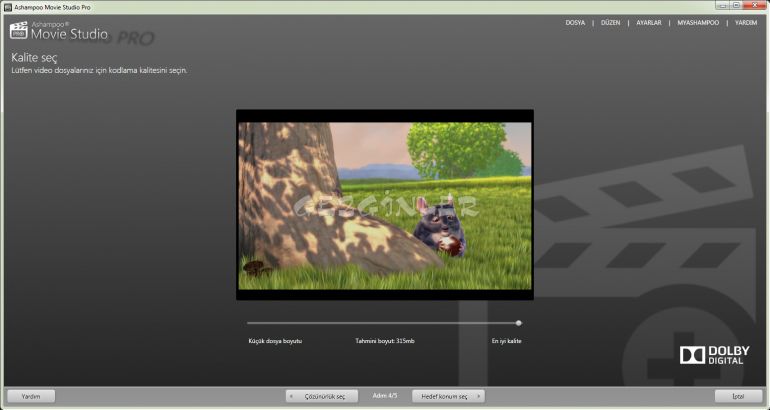The height and width of the screenshot is (410, 770).
Task: Click the 'Tahmini boyut: 315mb' text
Action: click(x=385, y=341)
